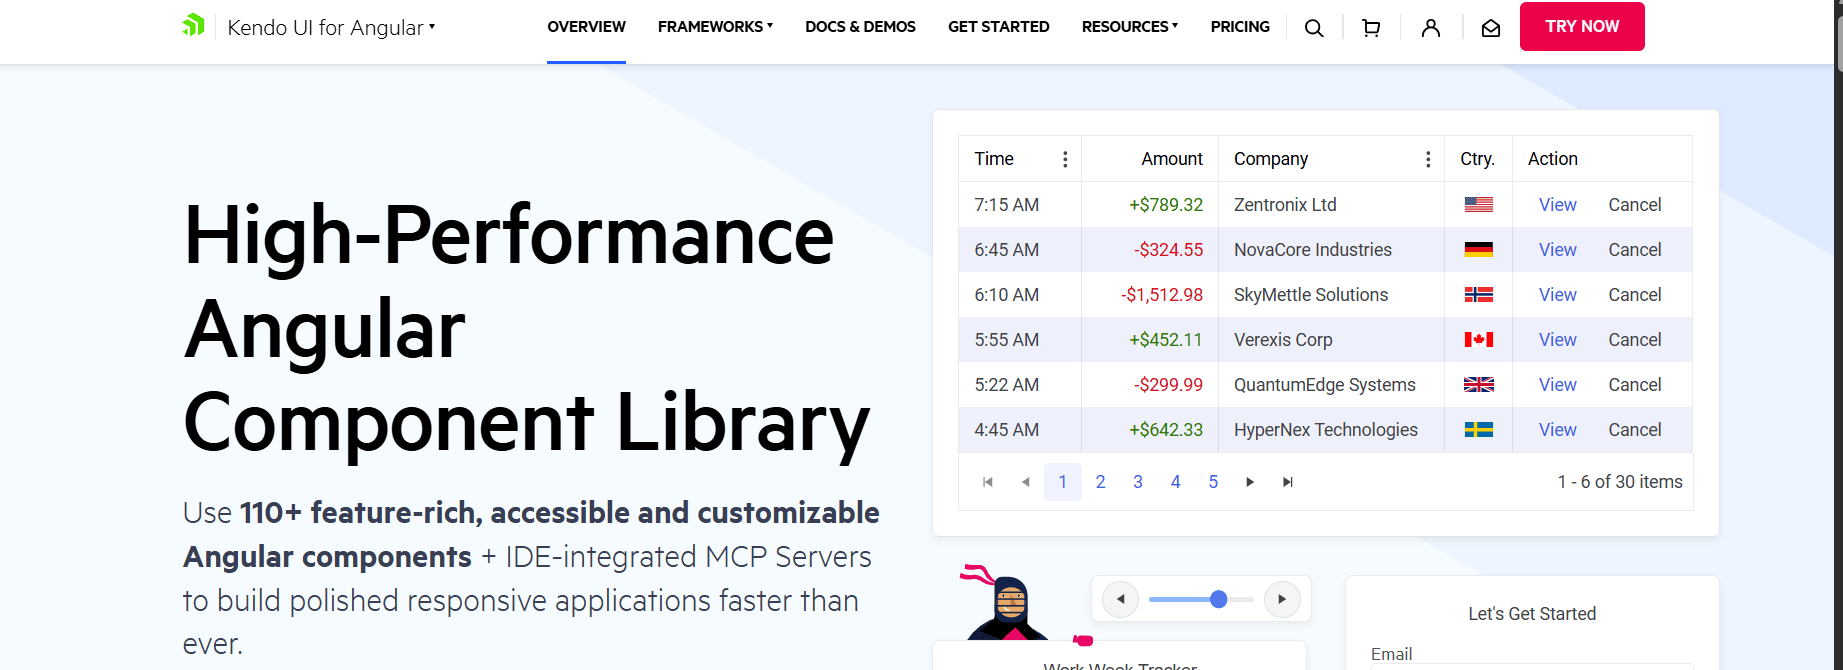Select page 4 in grid pager
This screenshot has width=1843, height=670.
coord(1176,482)
